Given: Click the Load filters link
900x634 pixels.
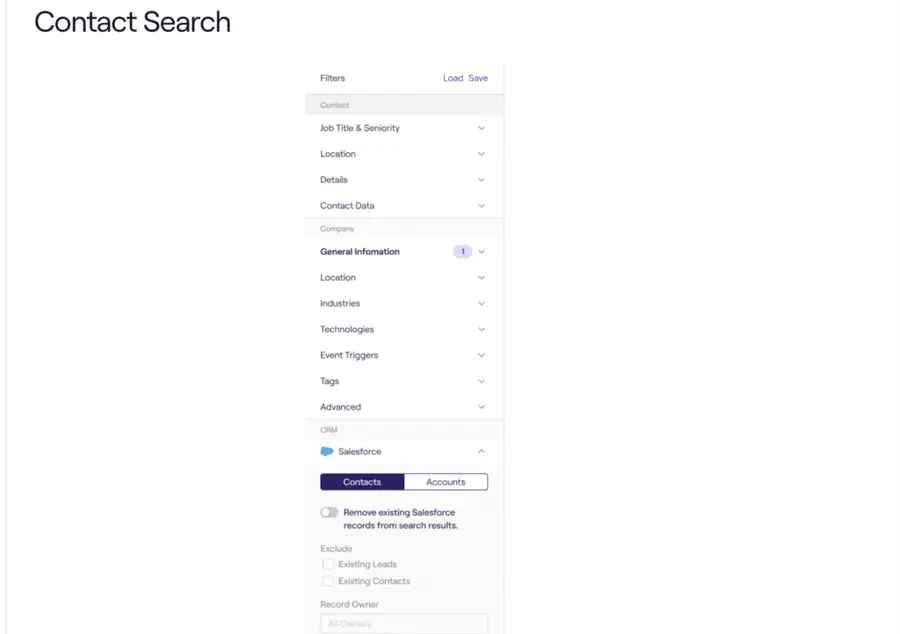Looking at the screenshot, I should click(453, 78).
